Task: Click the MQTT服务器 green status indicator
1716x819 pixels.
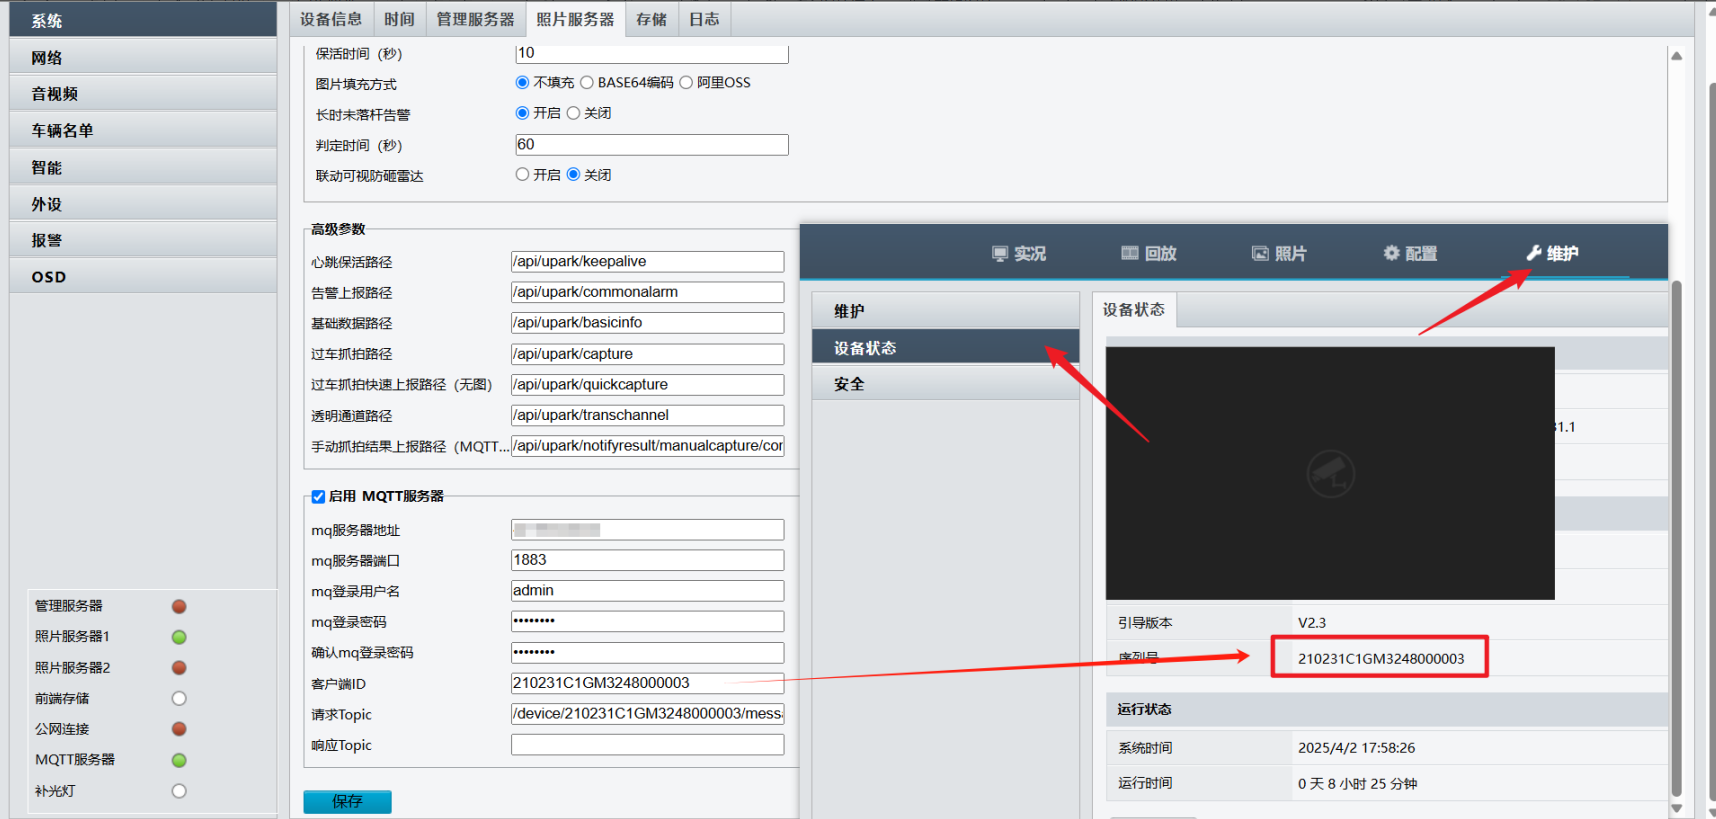Action: tap(179, 760)
